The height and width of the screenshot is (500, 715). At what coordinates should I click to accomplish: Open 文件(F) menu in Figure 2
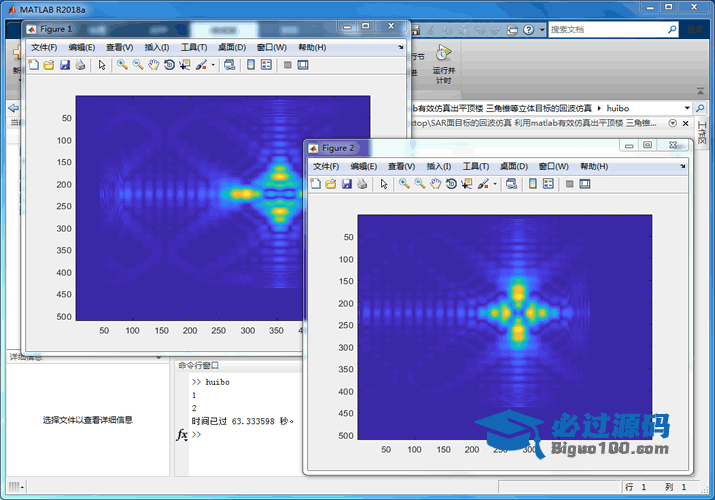[326, 166]
